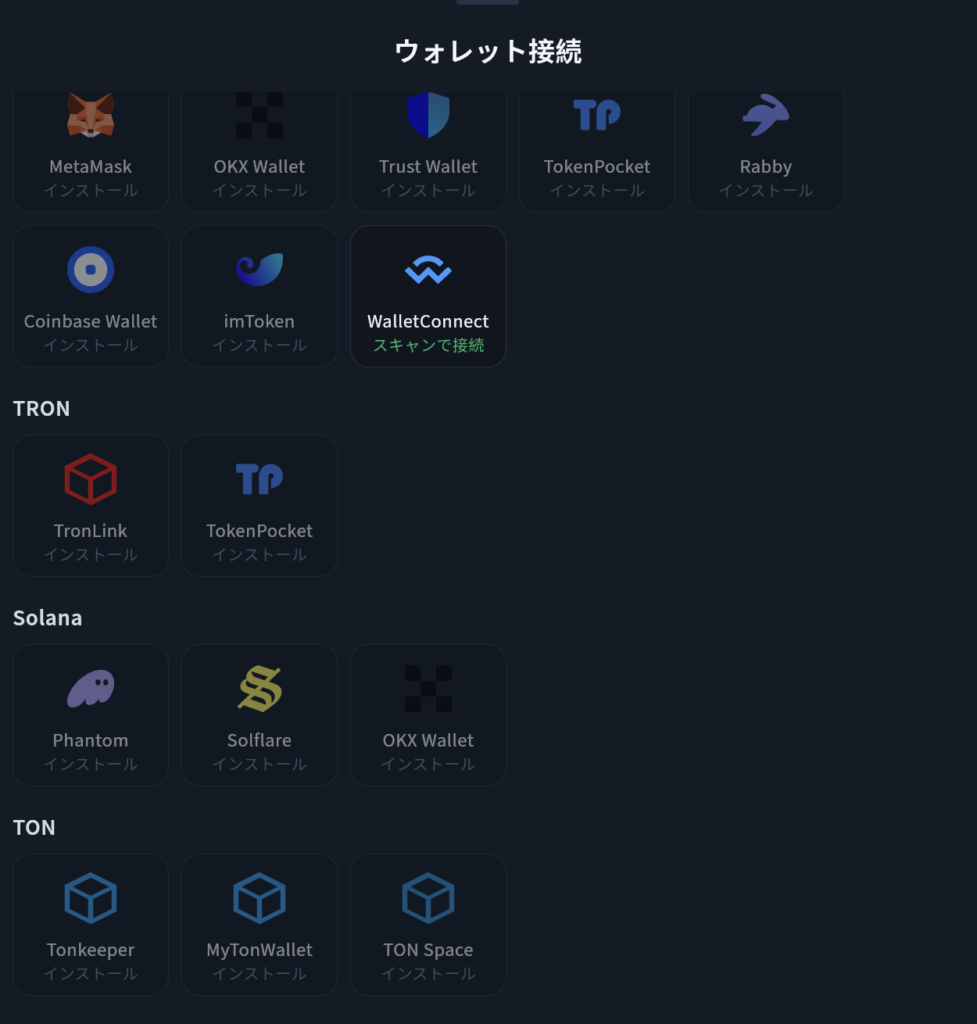The height and width of the screenshot is (1024, 977).
Task: Select the TronLink label
Action: (91, 531)
